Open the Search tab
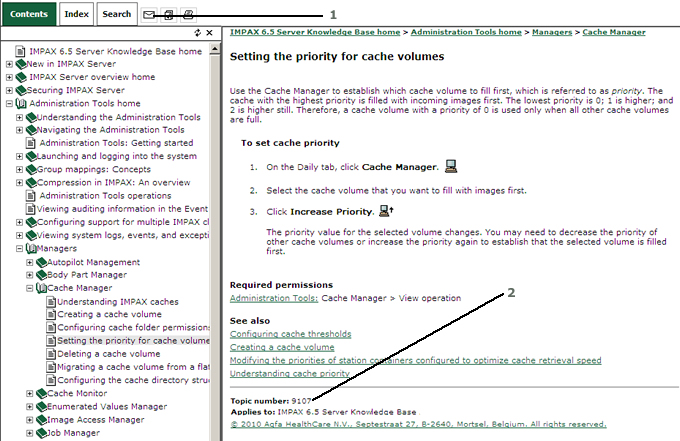This screenshot has width=680, height=441. point(117,14)
